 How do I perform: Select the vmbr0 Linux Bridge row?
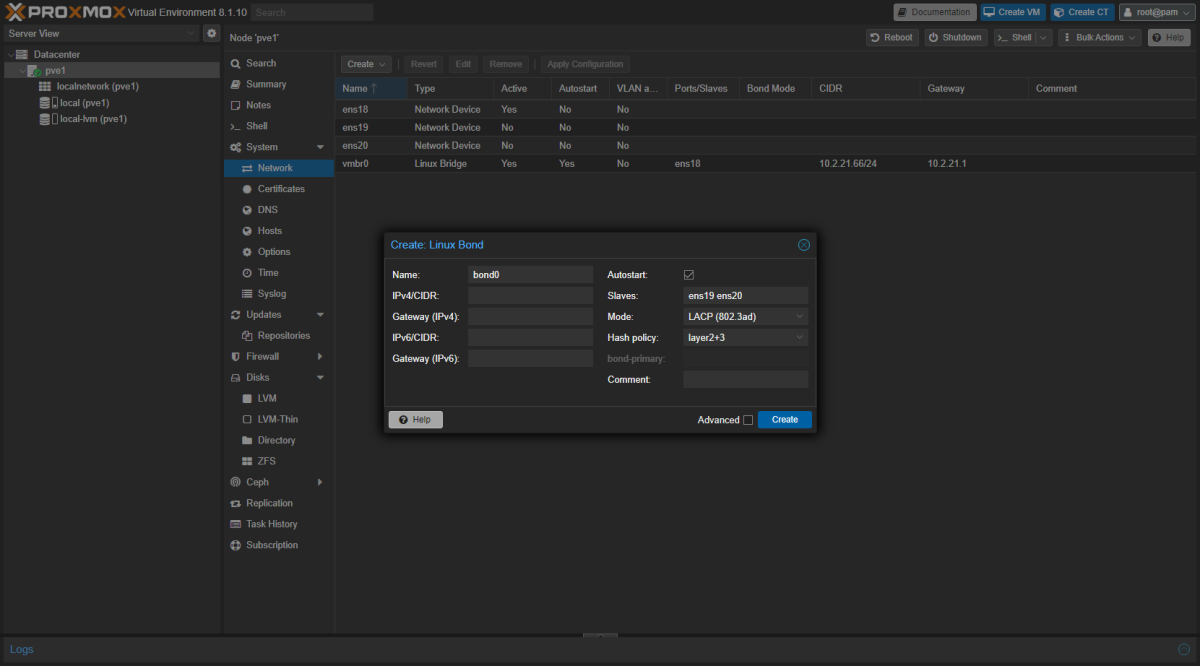pyautogui.click(x=767, y=163)
